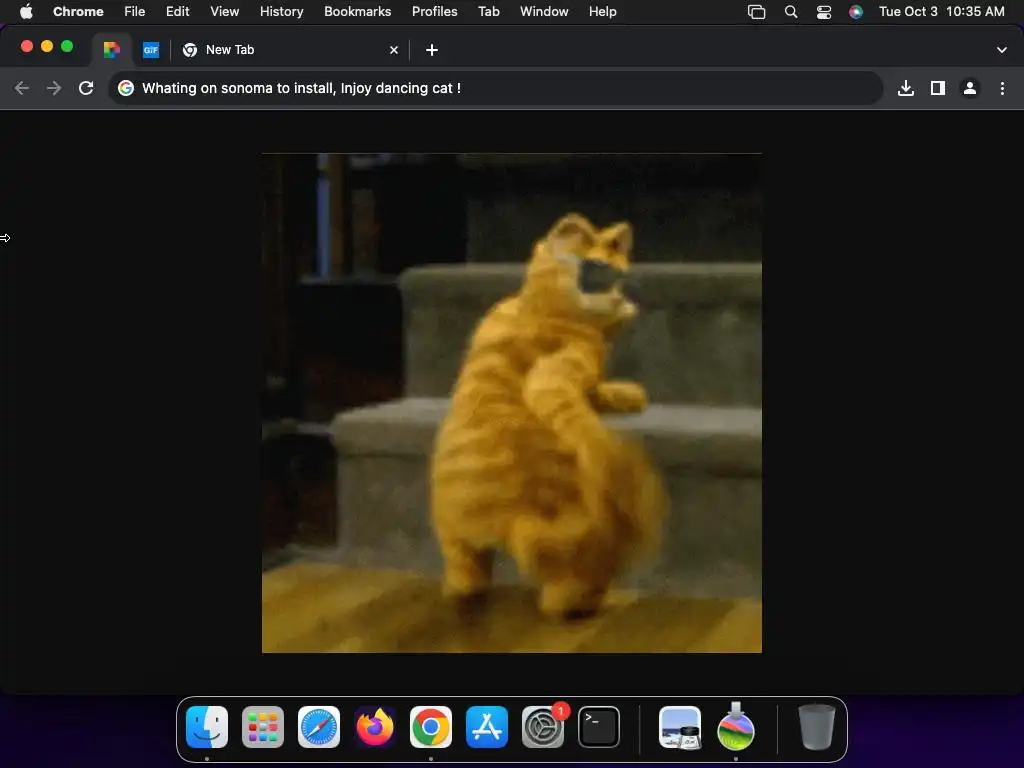Open the macOS Sonoma installer in Dock
Image resolution: width=1024 pixels, height=768 pixels.
(736, 726)
